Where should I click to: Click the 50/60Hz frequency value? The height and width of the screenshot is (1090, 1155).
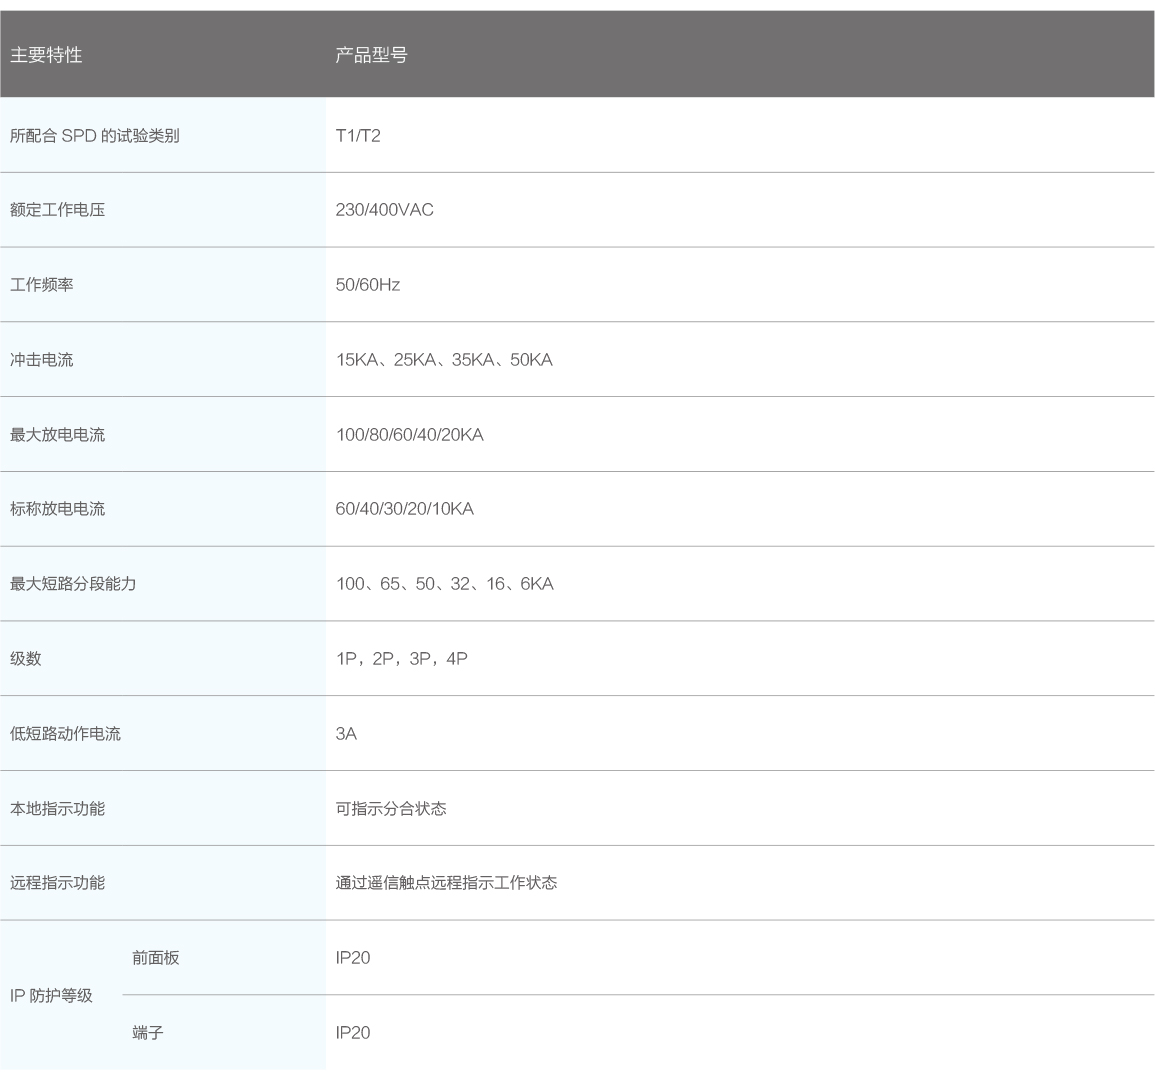tap(367, 285)
